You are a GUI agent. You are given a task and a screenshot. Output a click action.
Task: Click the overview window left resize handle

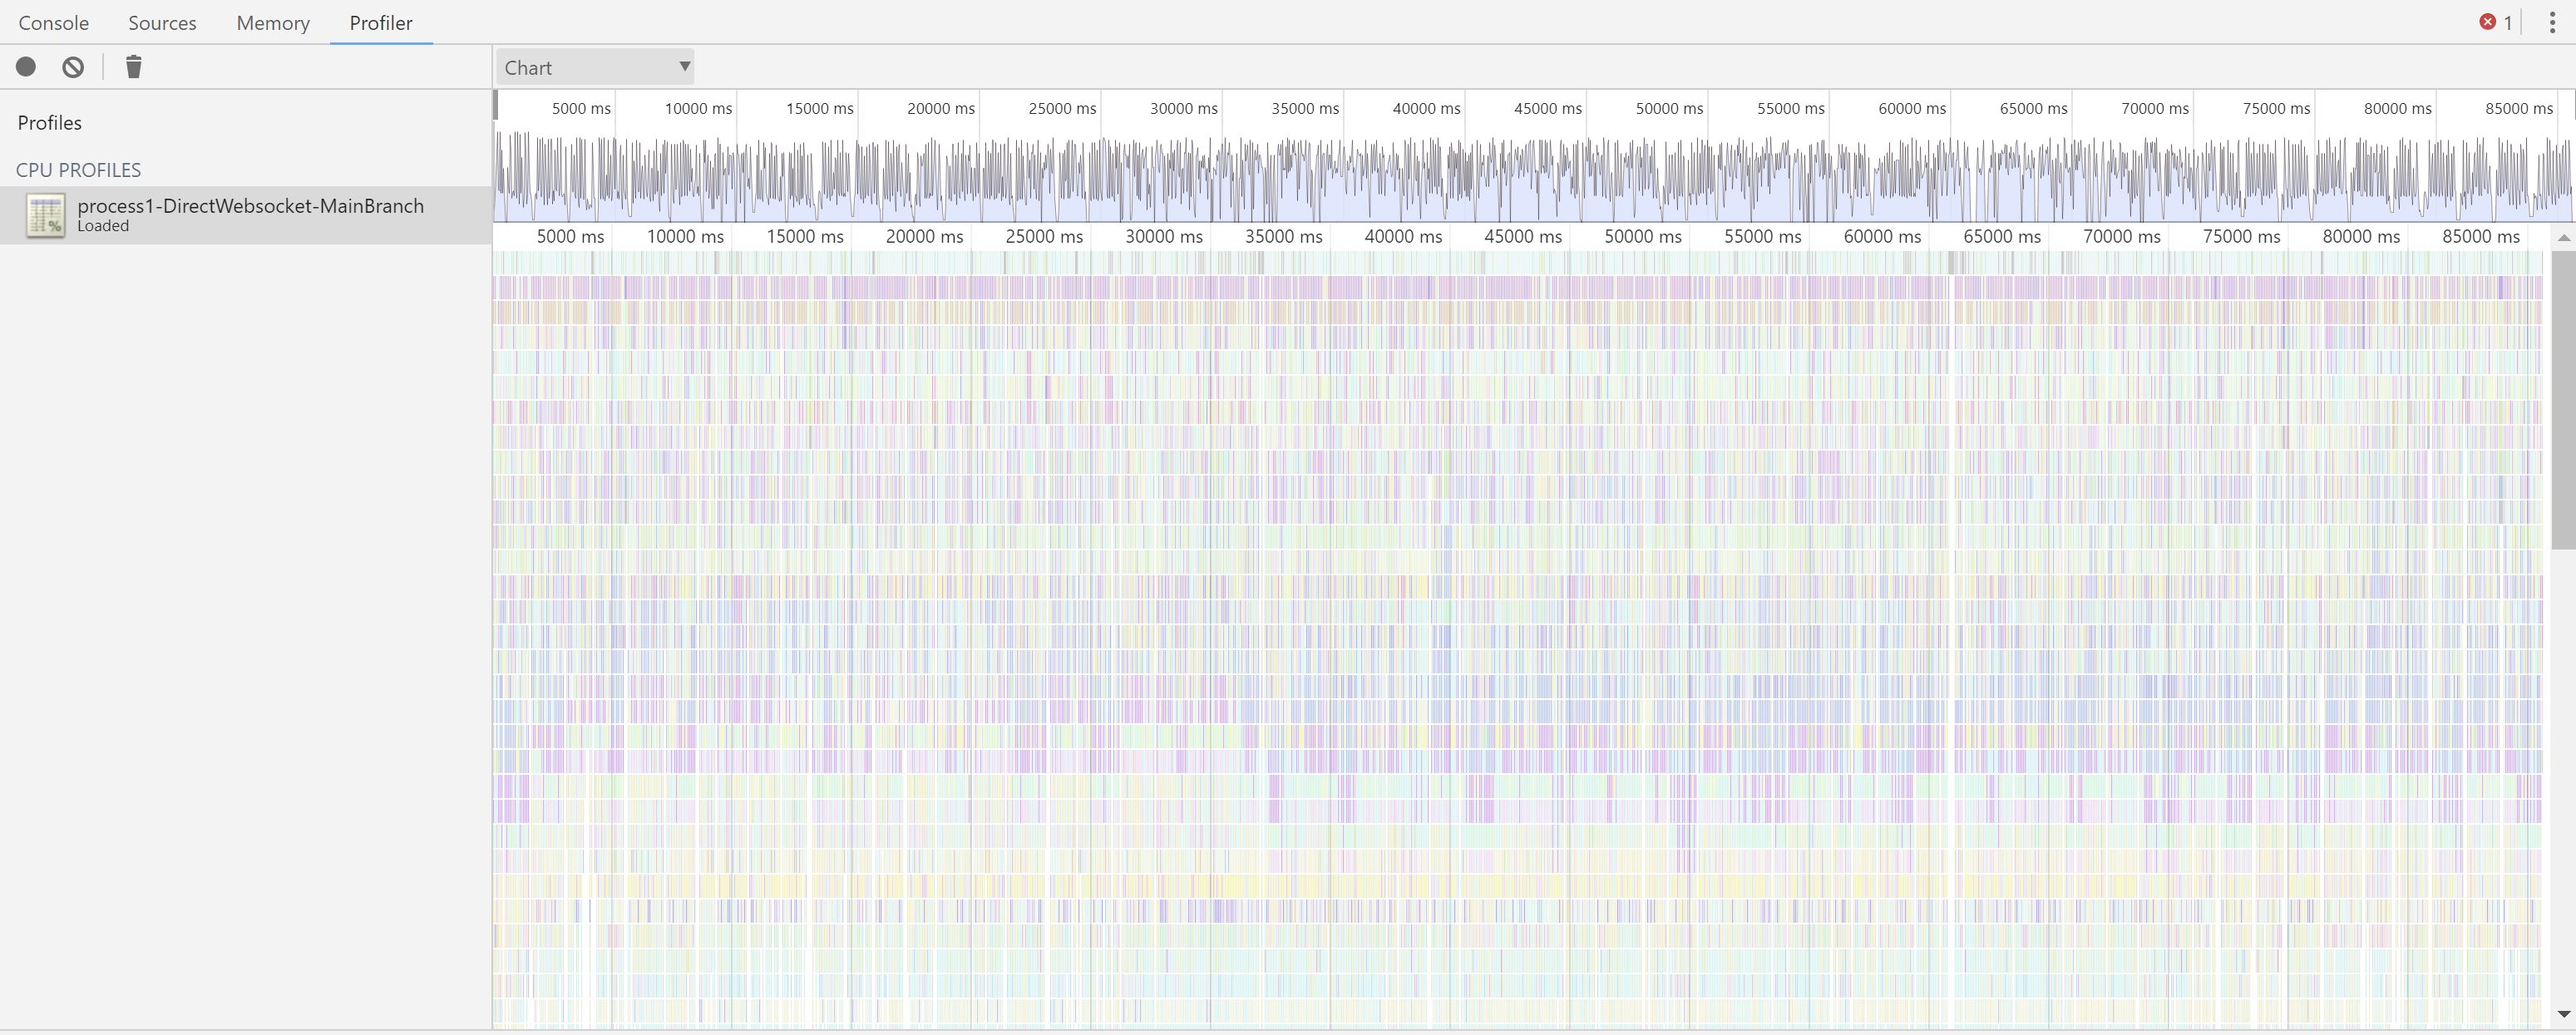(x=496, y=105)
